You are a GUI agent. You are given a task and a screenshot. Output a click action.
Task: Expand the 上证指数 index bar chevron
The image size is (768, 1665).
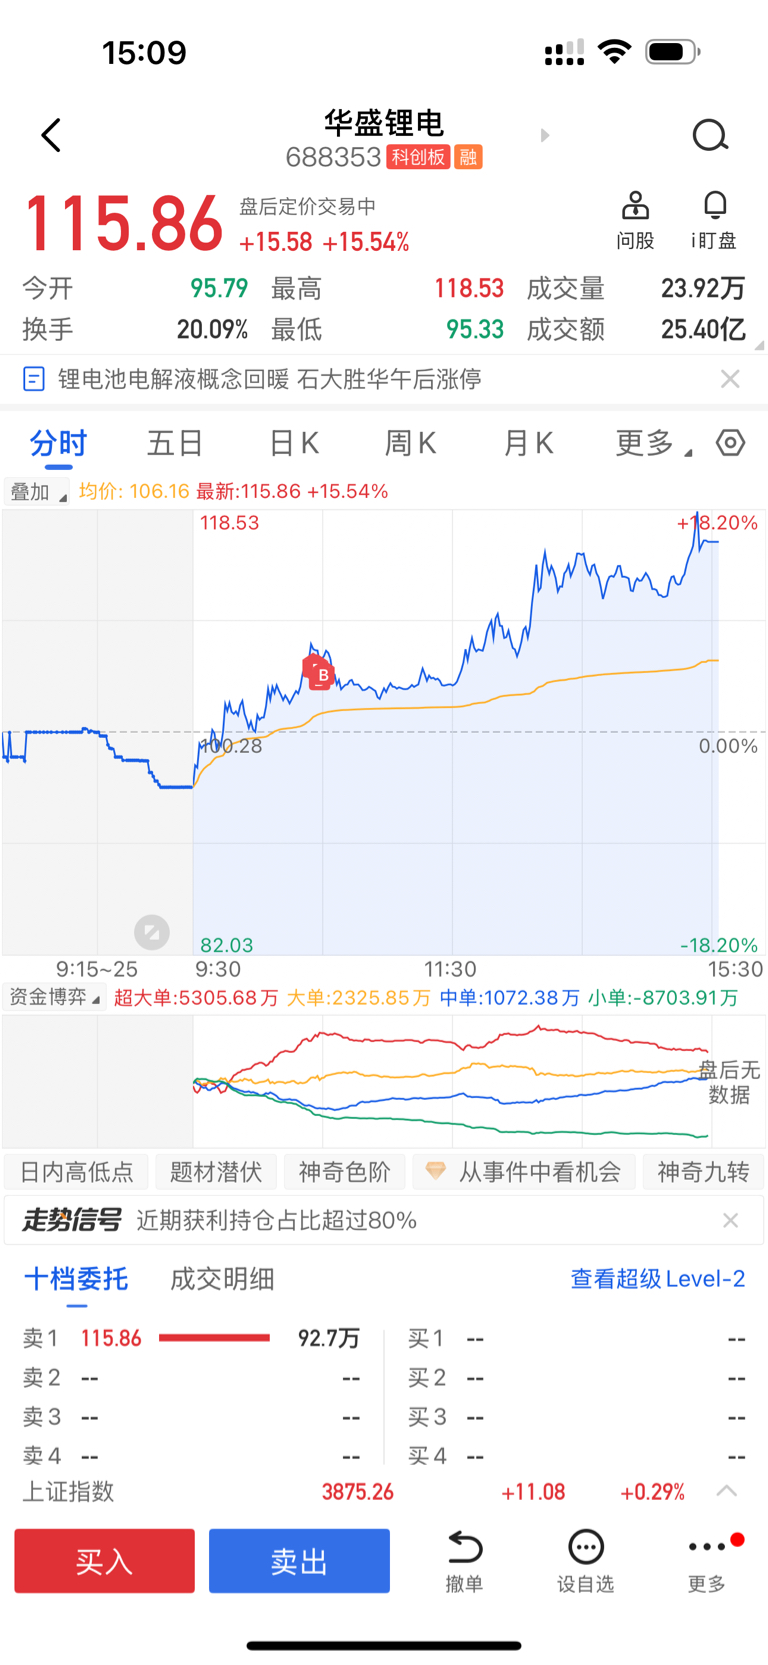tap(727, 1491)
